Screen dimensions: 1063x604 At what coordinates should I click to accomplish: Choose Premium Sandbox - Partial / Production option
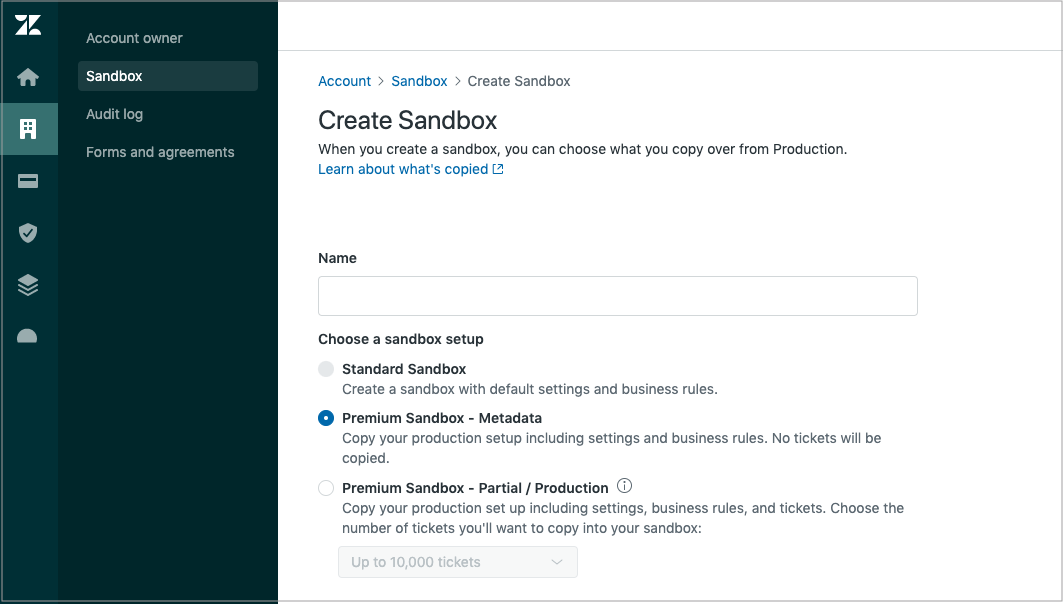click(326, 488)
